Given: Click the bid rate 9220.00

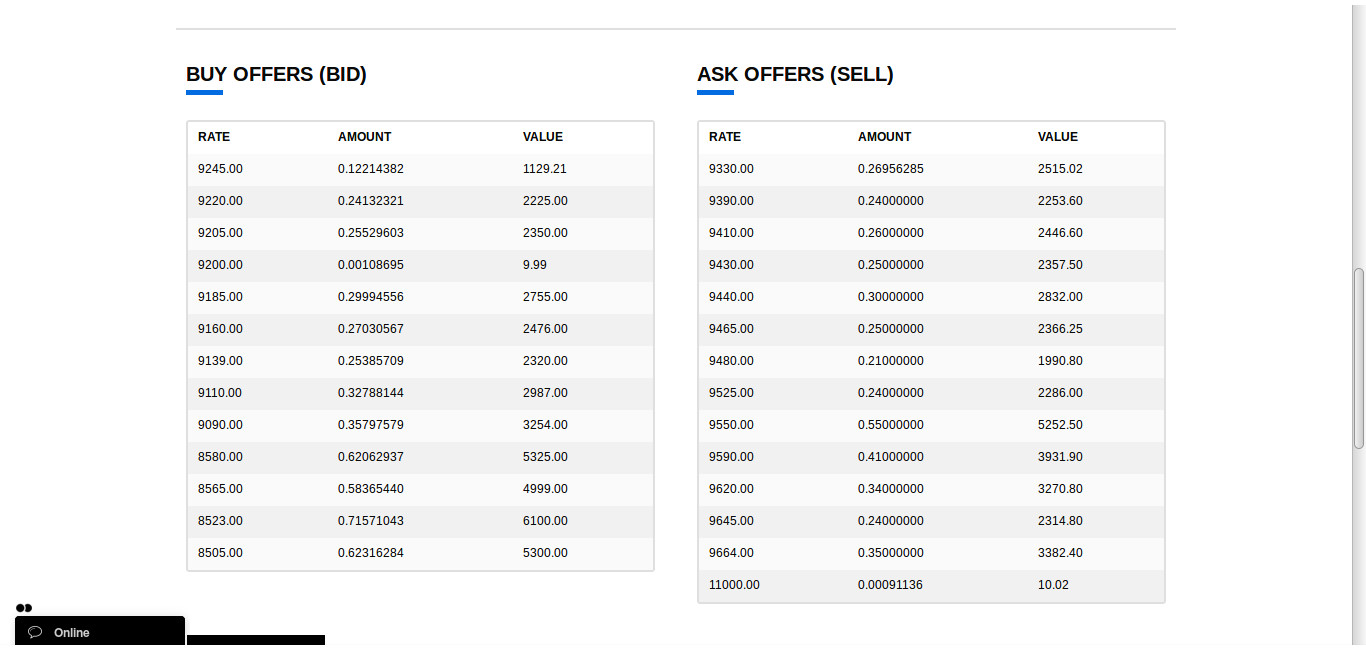Looking at the screenshot, I should [220, 201].
